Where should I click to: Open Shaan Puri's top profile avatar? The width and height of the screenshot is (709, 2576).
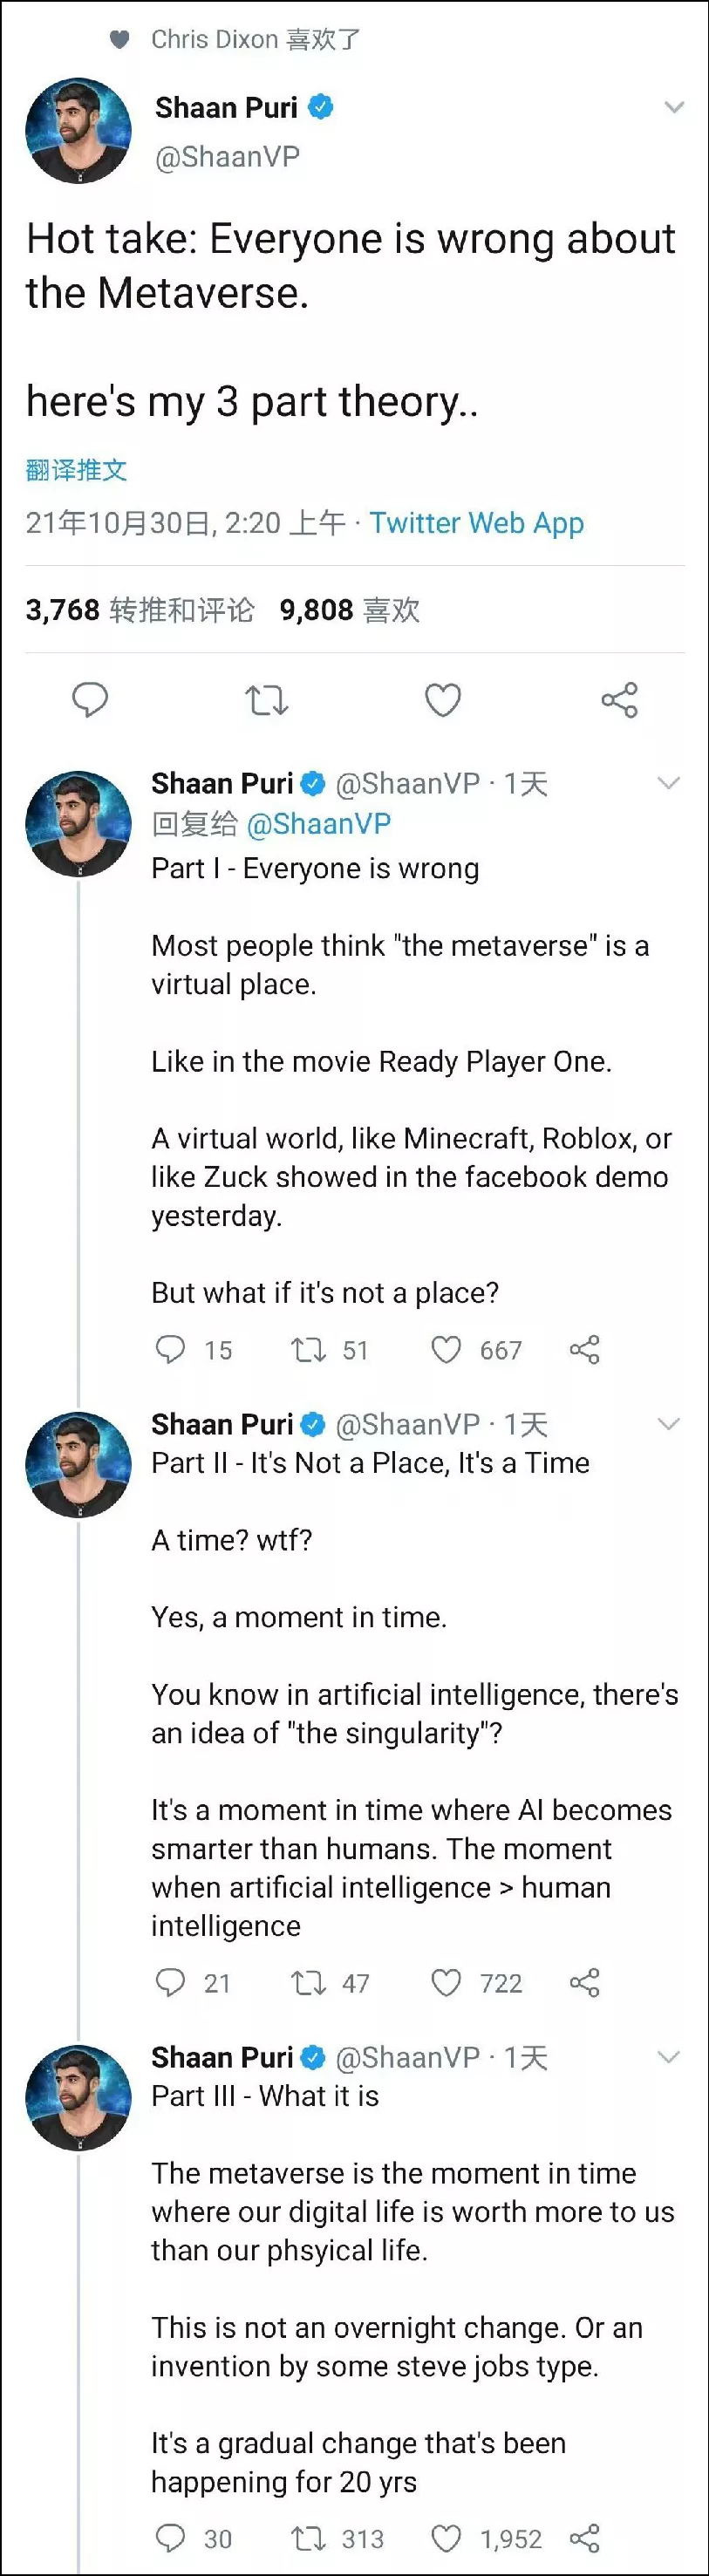pyautogui.click(x=78, y=130)
